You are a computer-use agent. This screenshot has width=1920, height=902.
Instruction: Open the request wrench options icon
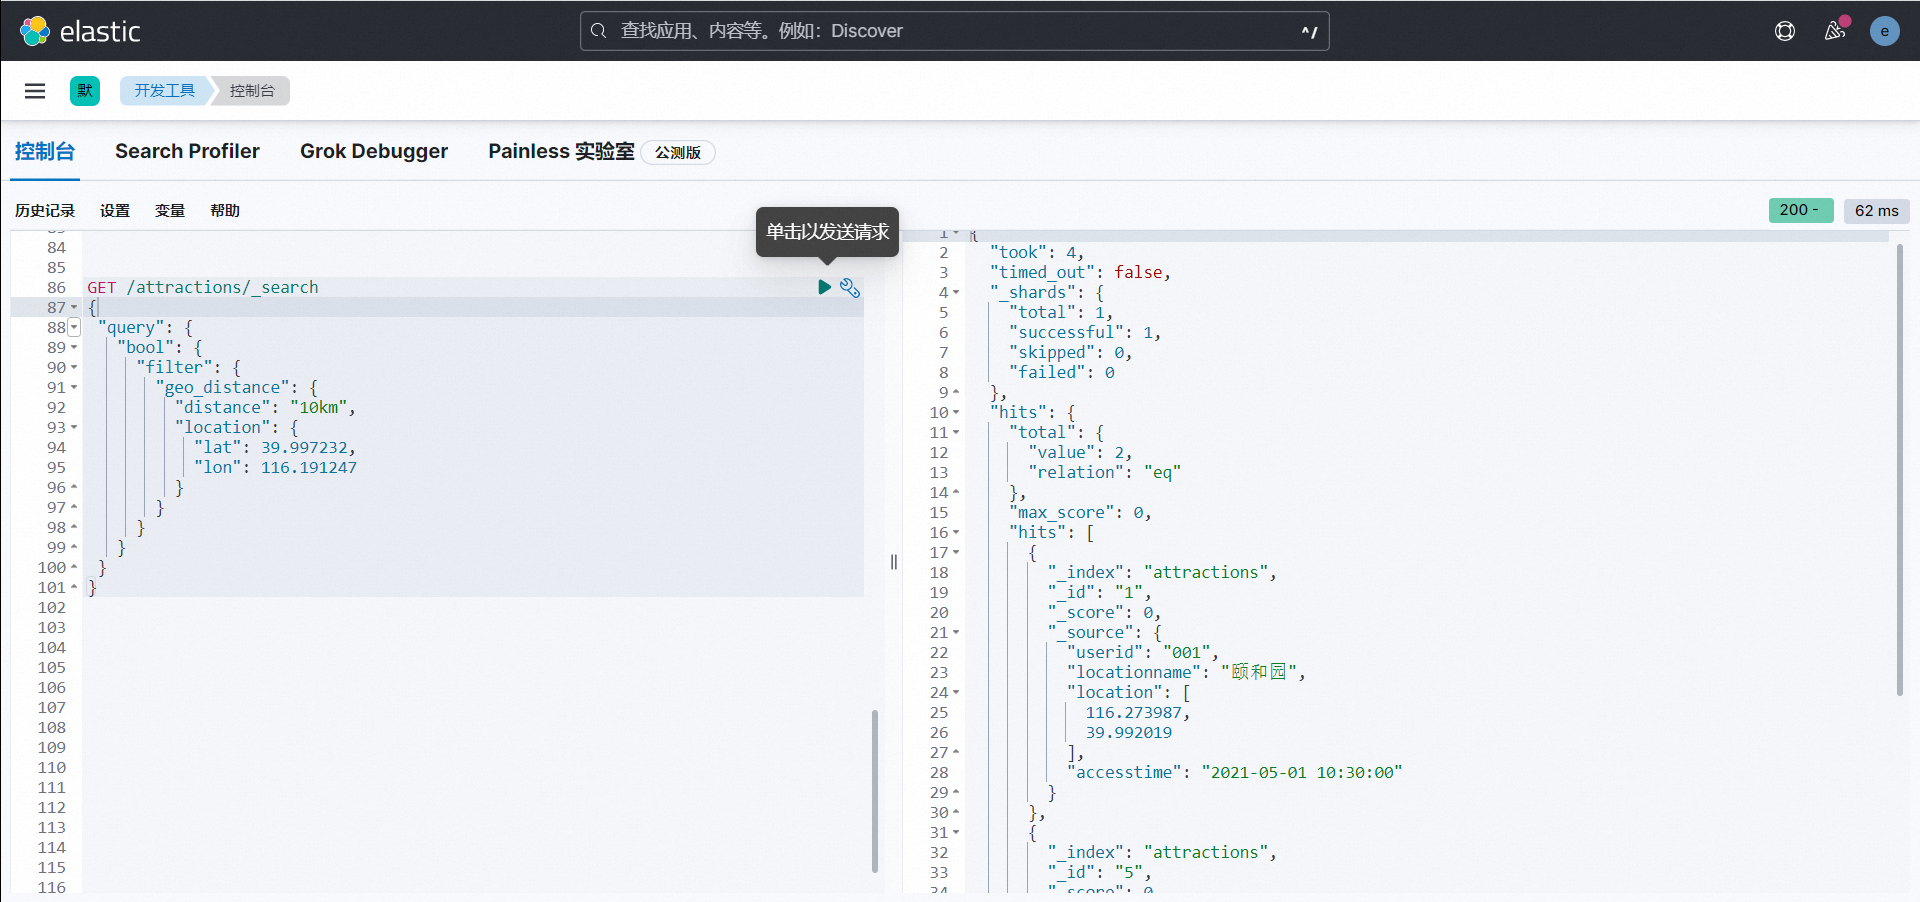tap(850, 288)
